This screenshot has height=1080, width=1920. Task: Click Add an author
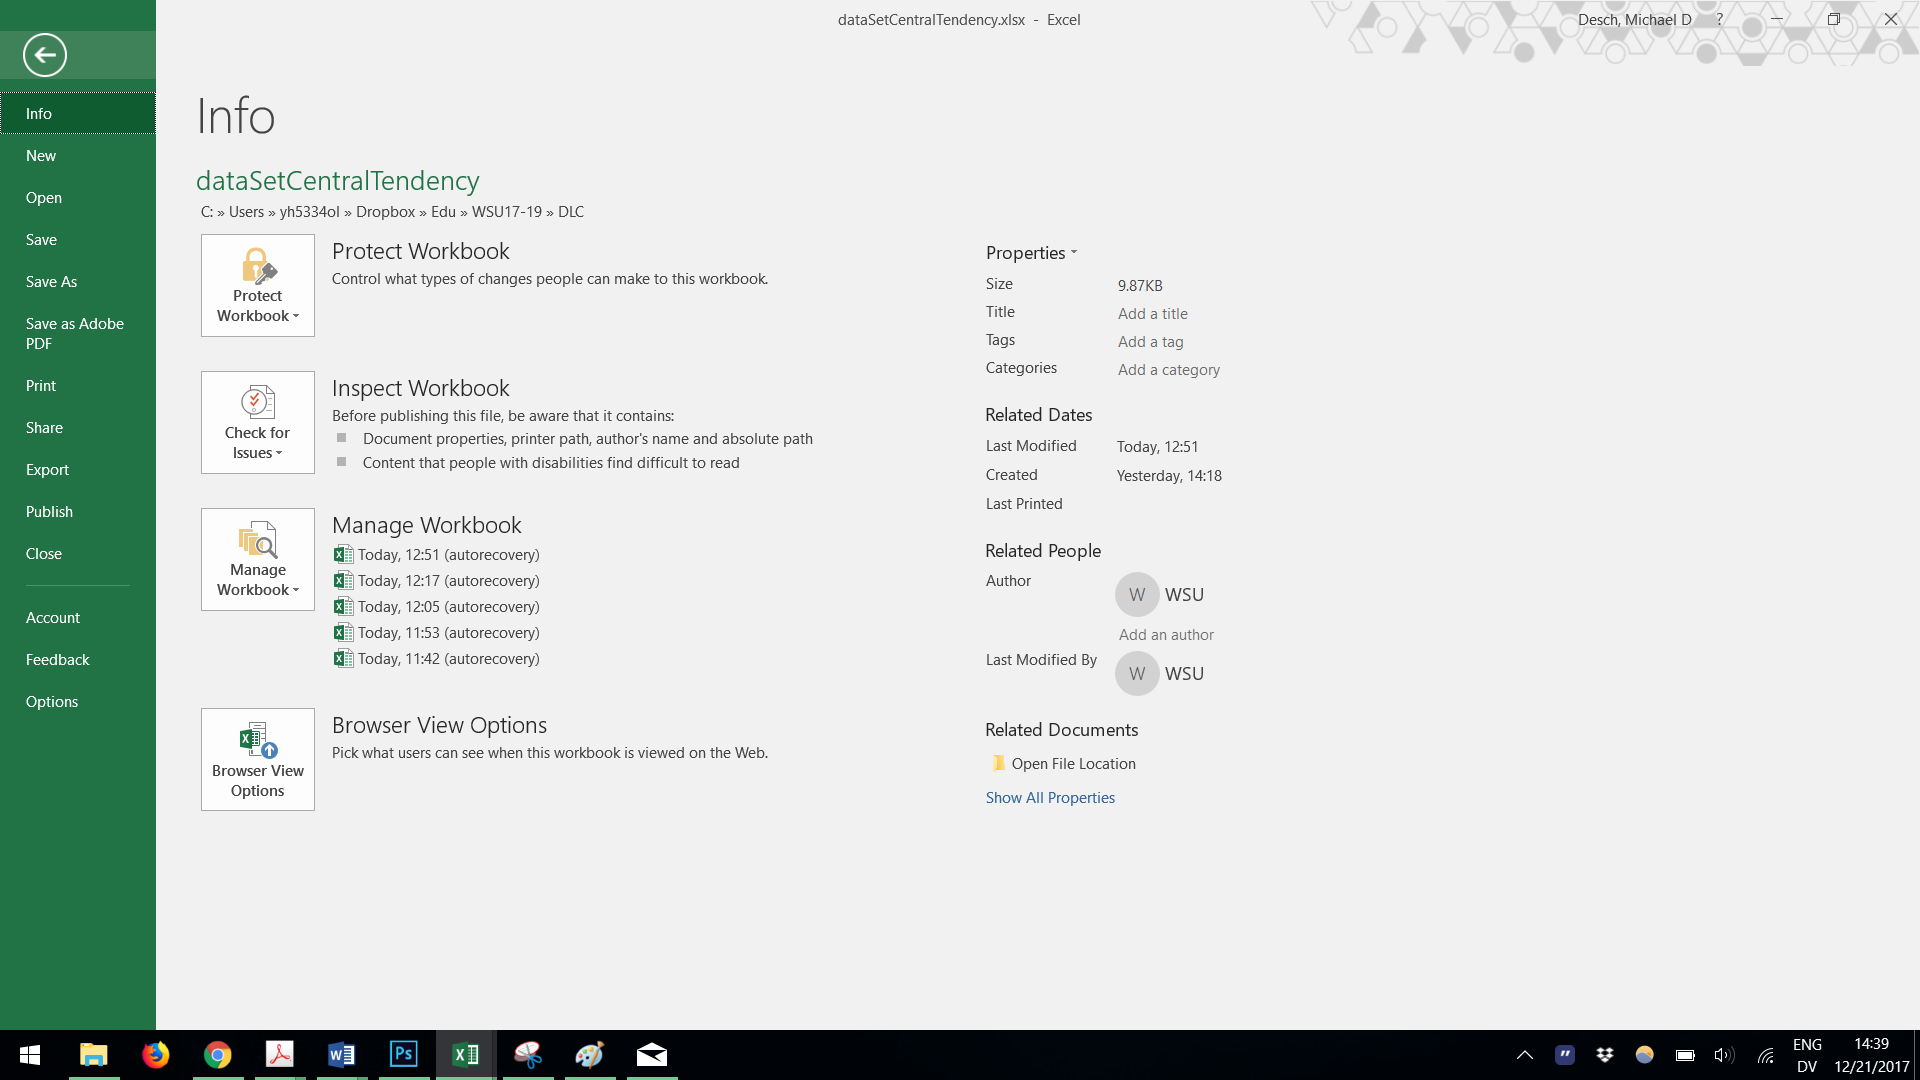point(1166,635)
